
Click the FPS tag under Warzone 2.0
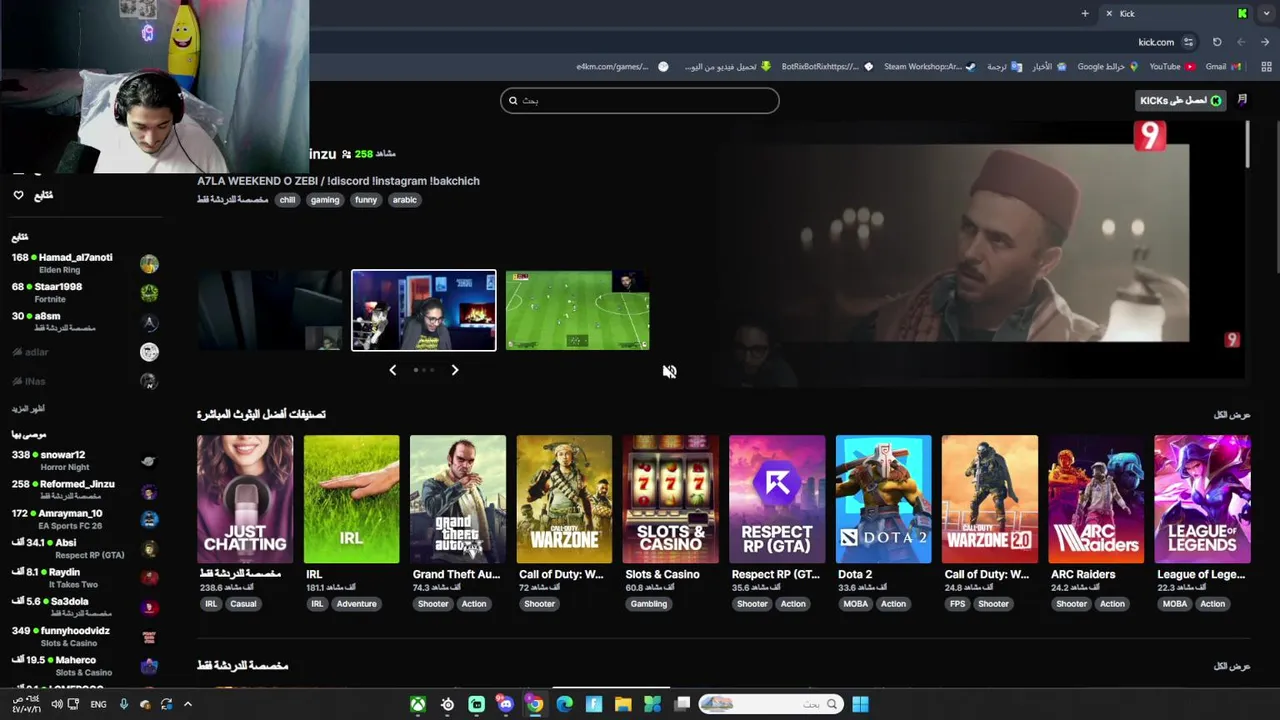(x=958, y=604)
